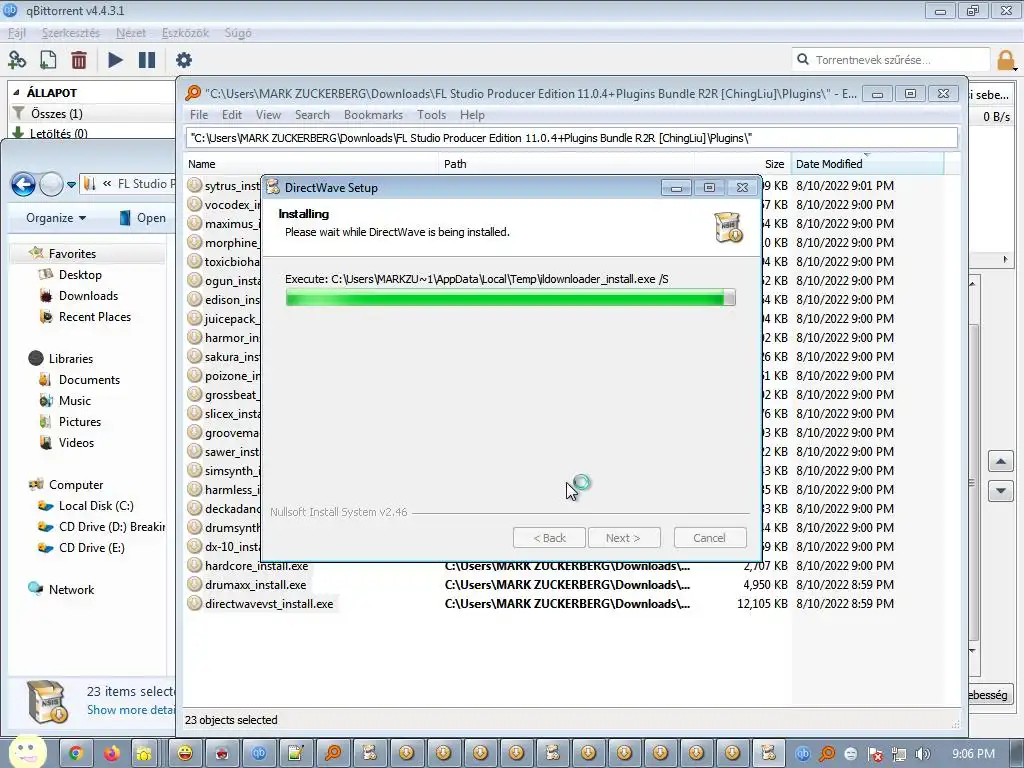Select Favorites in the navigation pane
1024x768 pixels.
click(x=72, y=253)
